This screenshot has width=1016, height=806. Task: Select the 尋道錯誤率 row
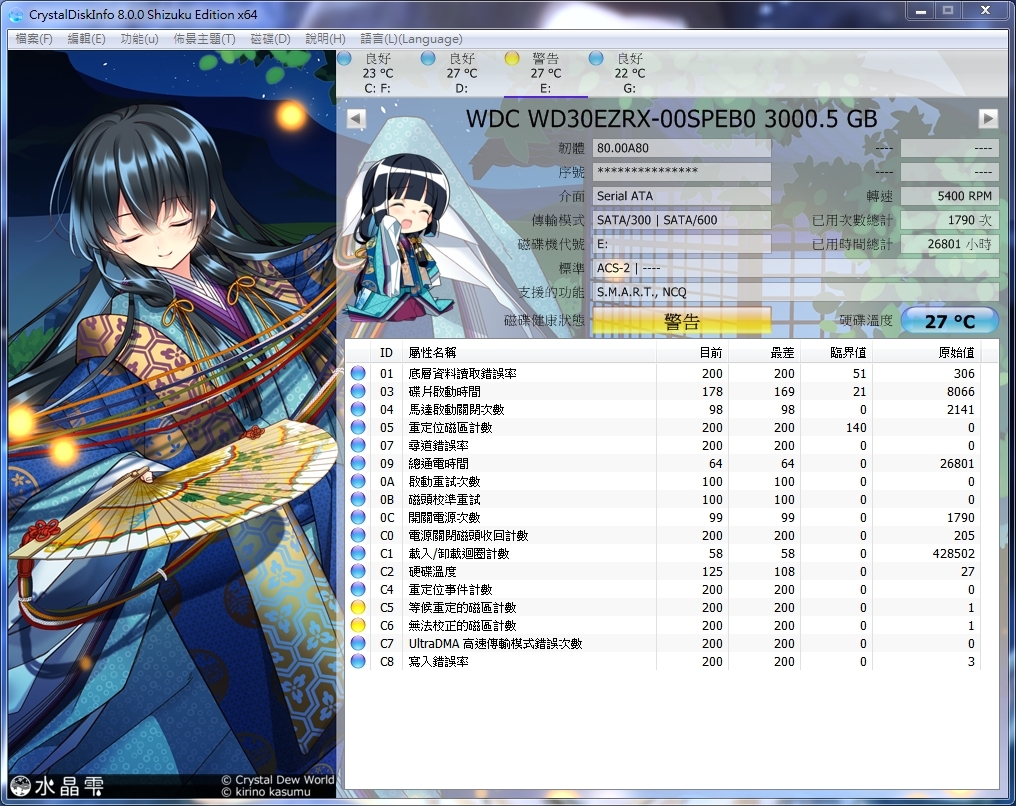point(663,446)
